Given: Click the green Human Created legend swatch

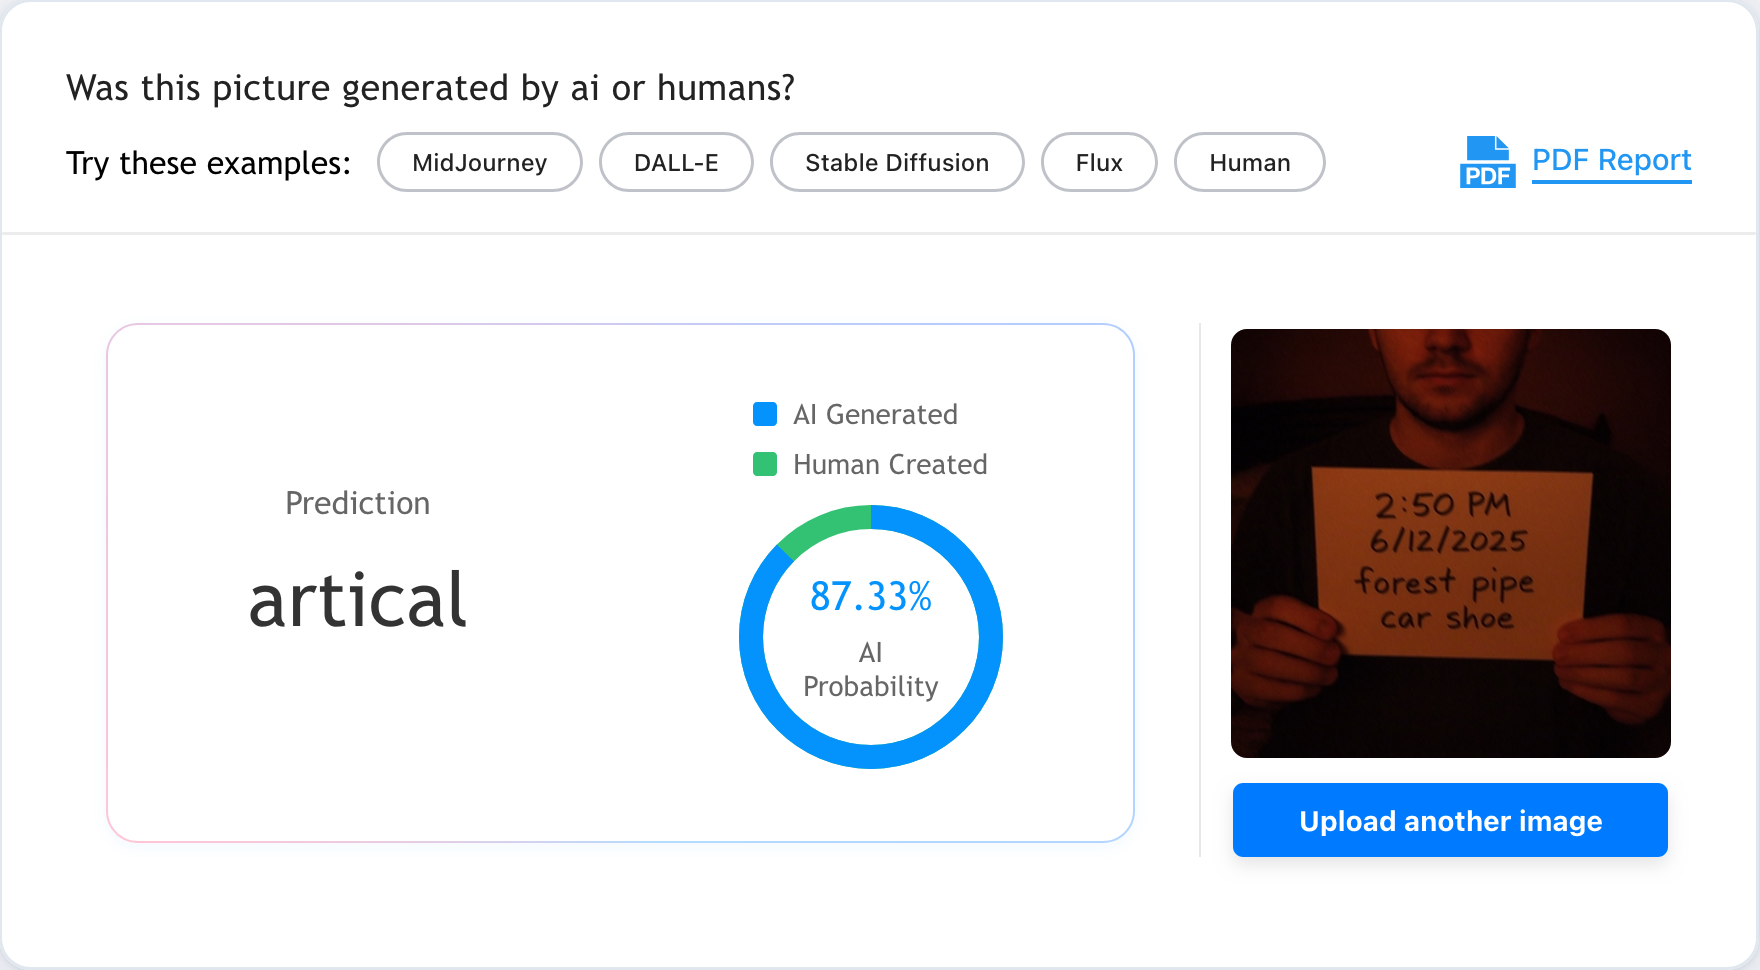Looking at the screenshot, I should pos(765,464).
